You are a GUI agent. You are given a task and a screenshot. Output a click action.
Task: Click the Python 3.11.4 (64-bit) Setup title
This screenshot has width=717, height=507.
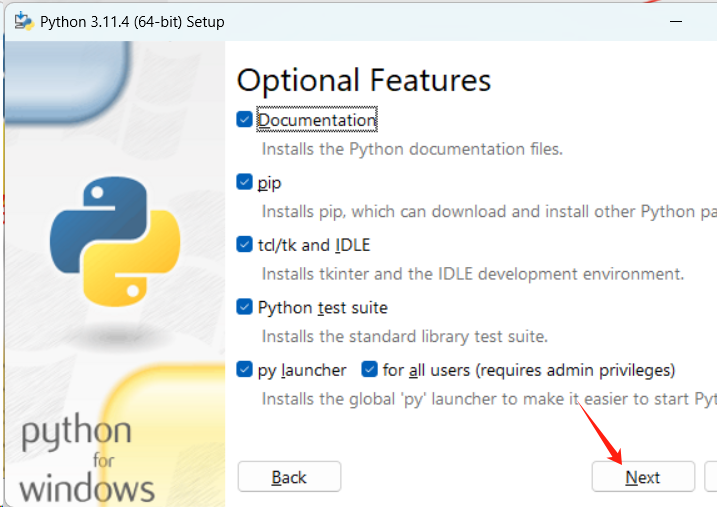coord(132,21)
